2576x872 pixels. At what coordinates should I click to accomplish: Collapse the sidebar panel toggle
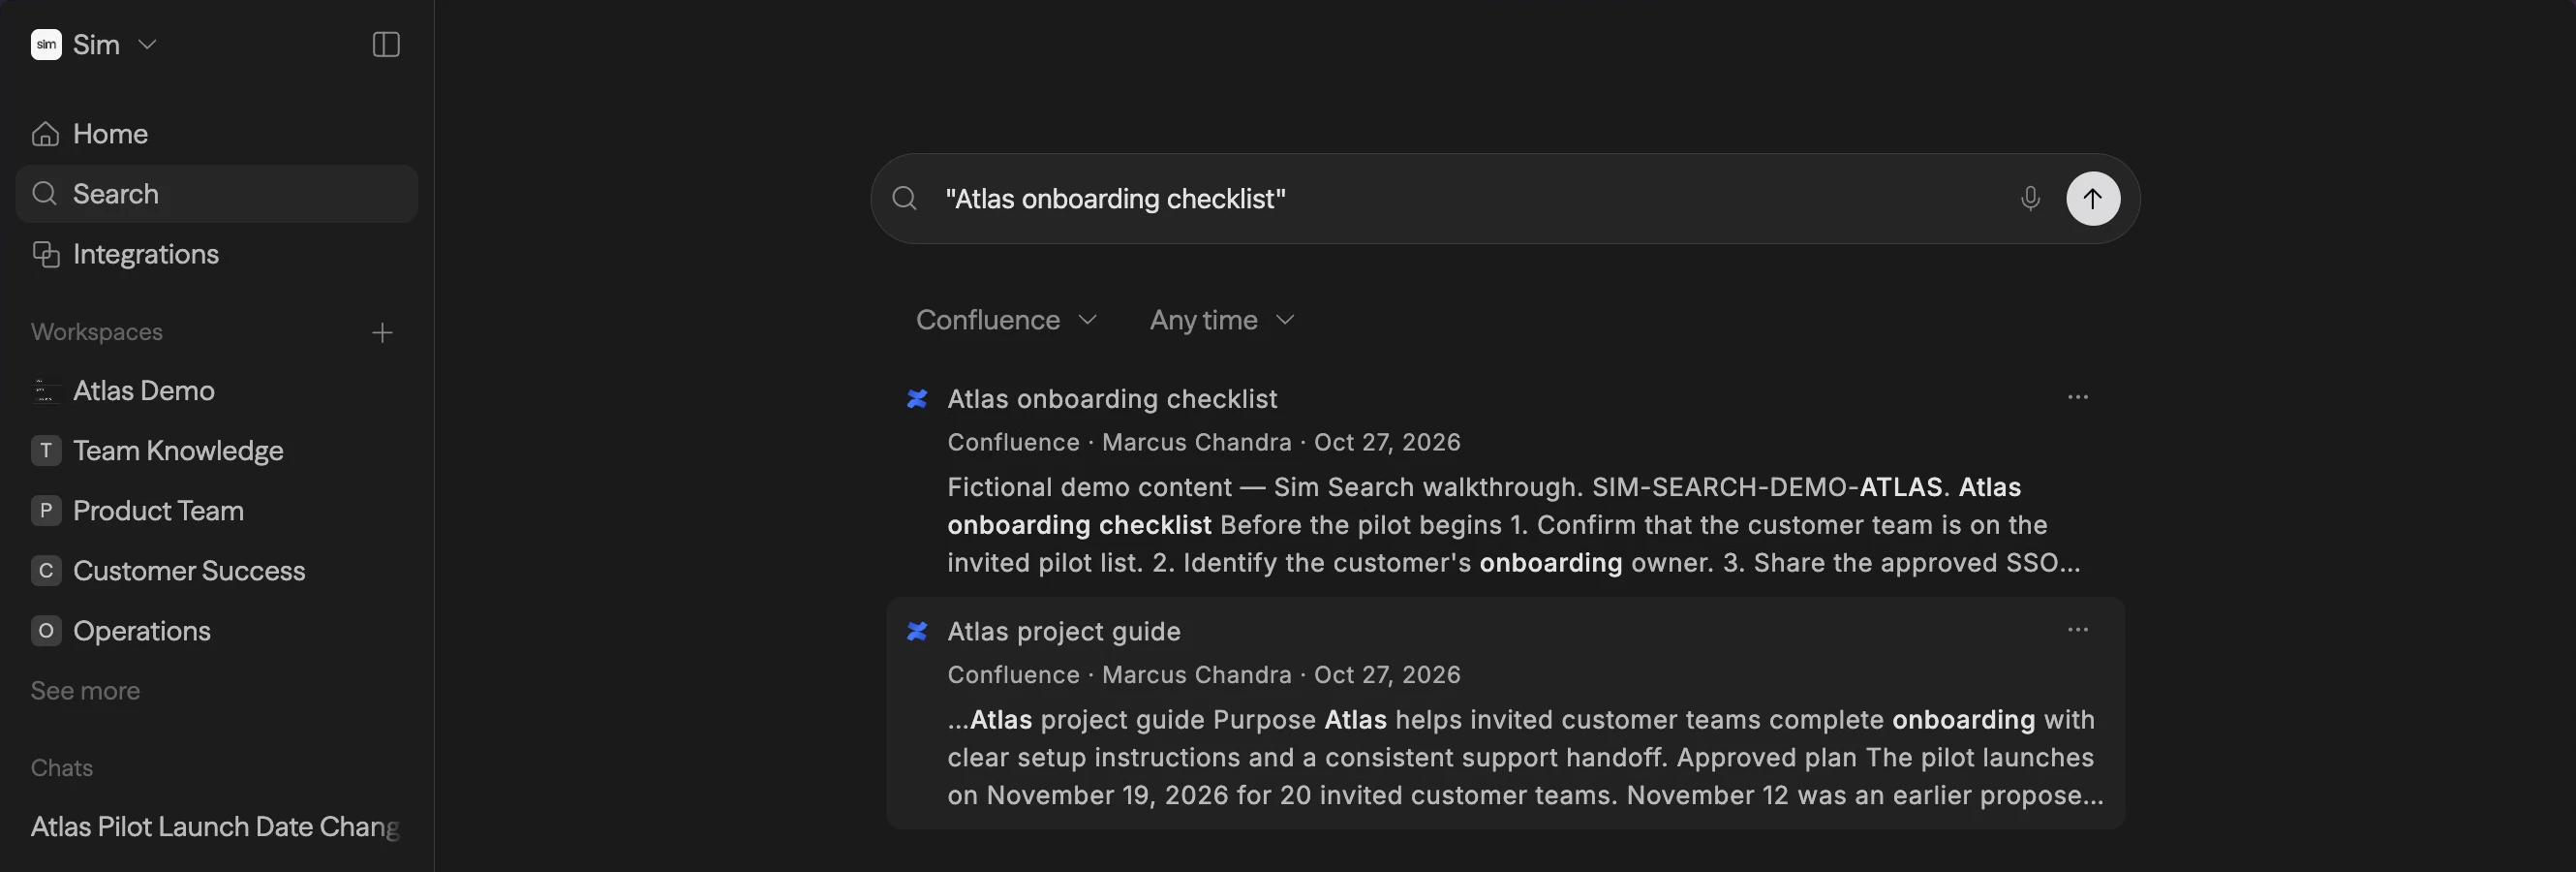pyautogui.click(x=386, y=45)
